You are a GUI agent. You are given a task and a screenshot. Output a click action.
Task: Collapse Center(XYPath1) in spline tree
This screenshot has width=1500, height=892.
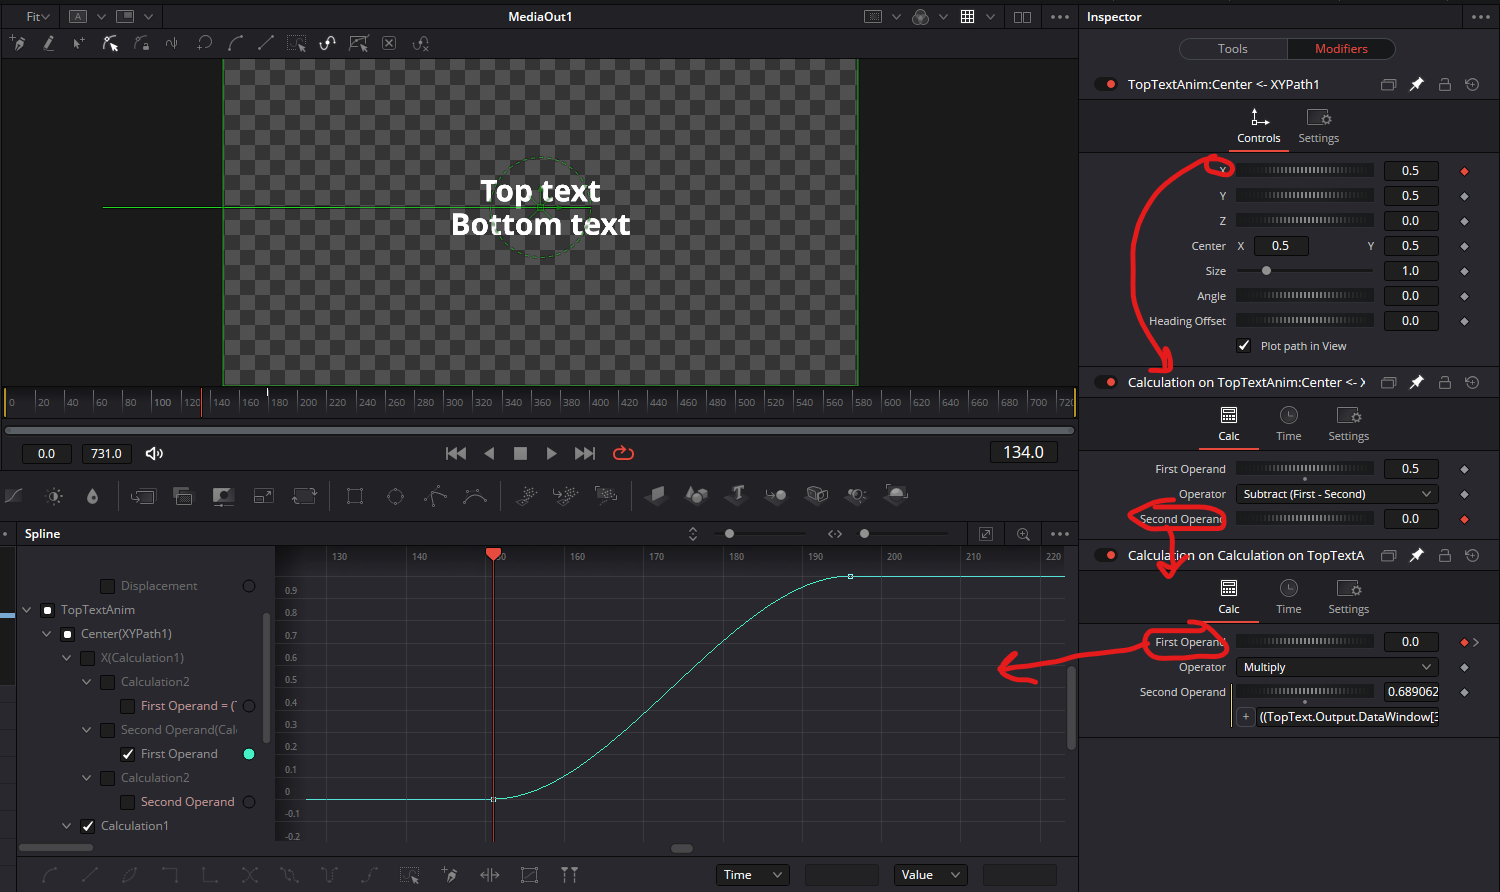47,634
